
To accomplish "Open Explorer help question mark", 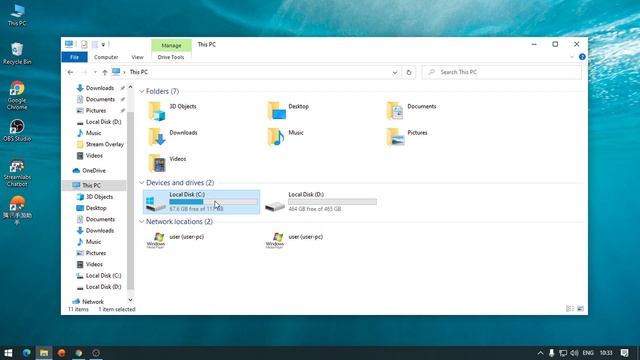I will (x=582, y=57).
